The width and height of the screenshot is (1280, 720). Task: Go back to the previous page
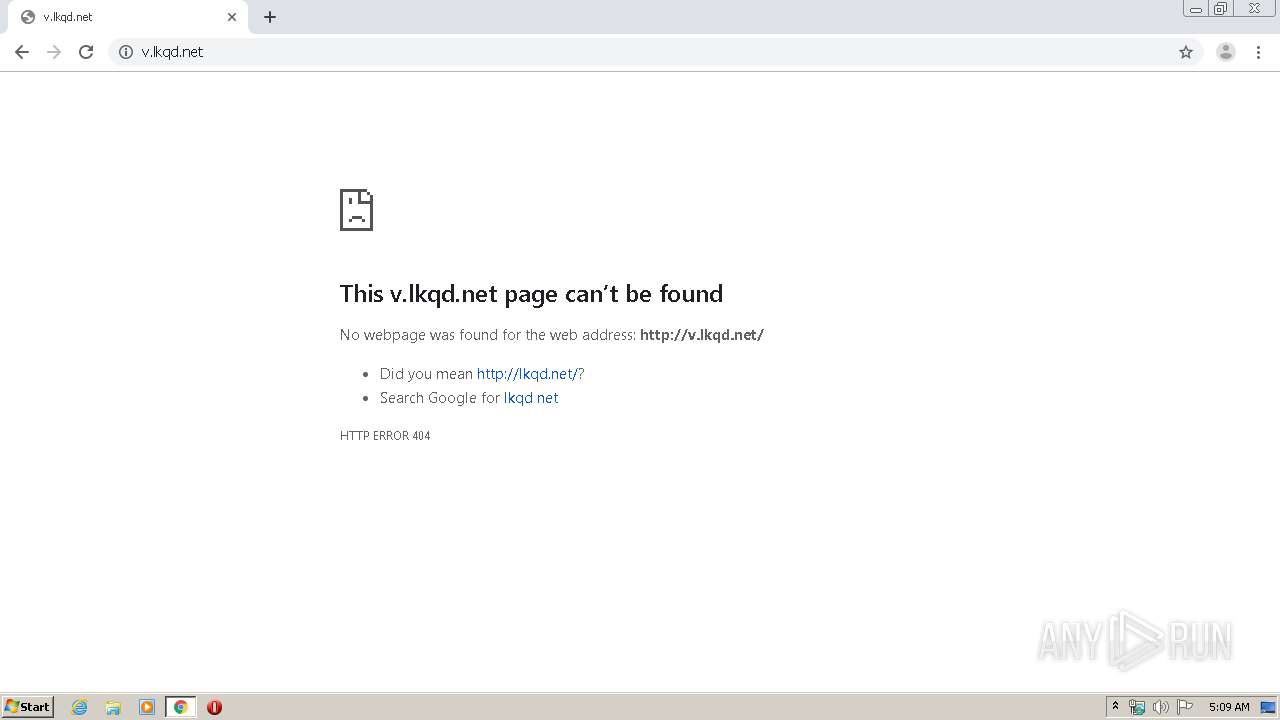click(x=22, y=52)
